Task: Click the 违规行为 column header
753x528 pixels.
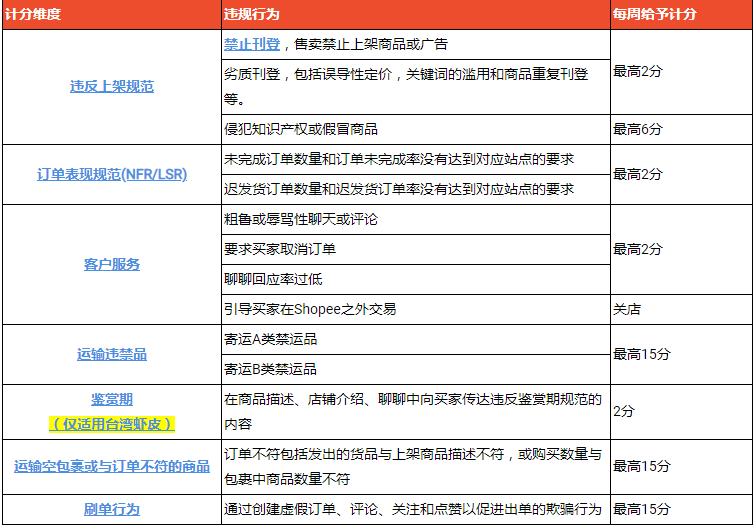Action: [x=252, y=15]
